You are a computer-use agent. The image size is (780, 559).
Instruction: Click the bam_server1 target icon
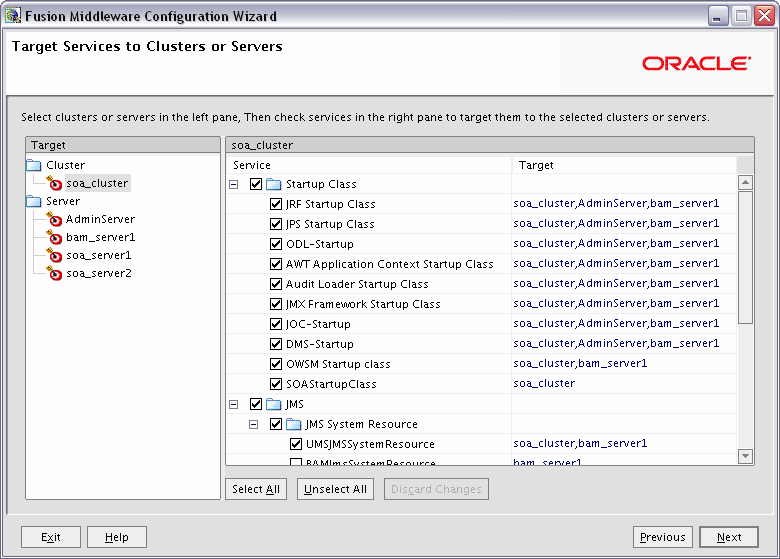click(x=54, y=237)
